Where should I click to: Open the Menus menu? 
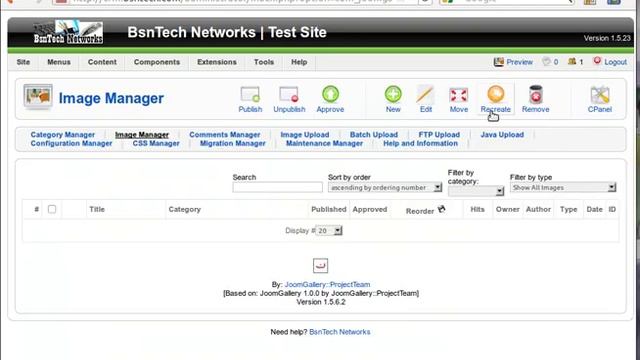tap(59, 62)
